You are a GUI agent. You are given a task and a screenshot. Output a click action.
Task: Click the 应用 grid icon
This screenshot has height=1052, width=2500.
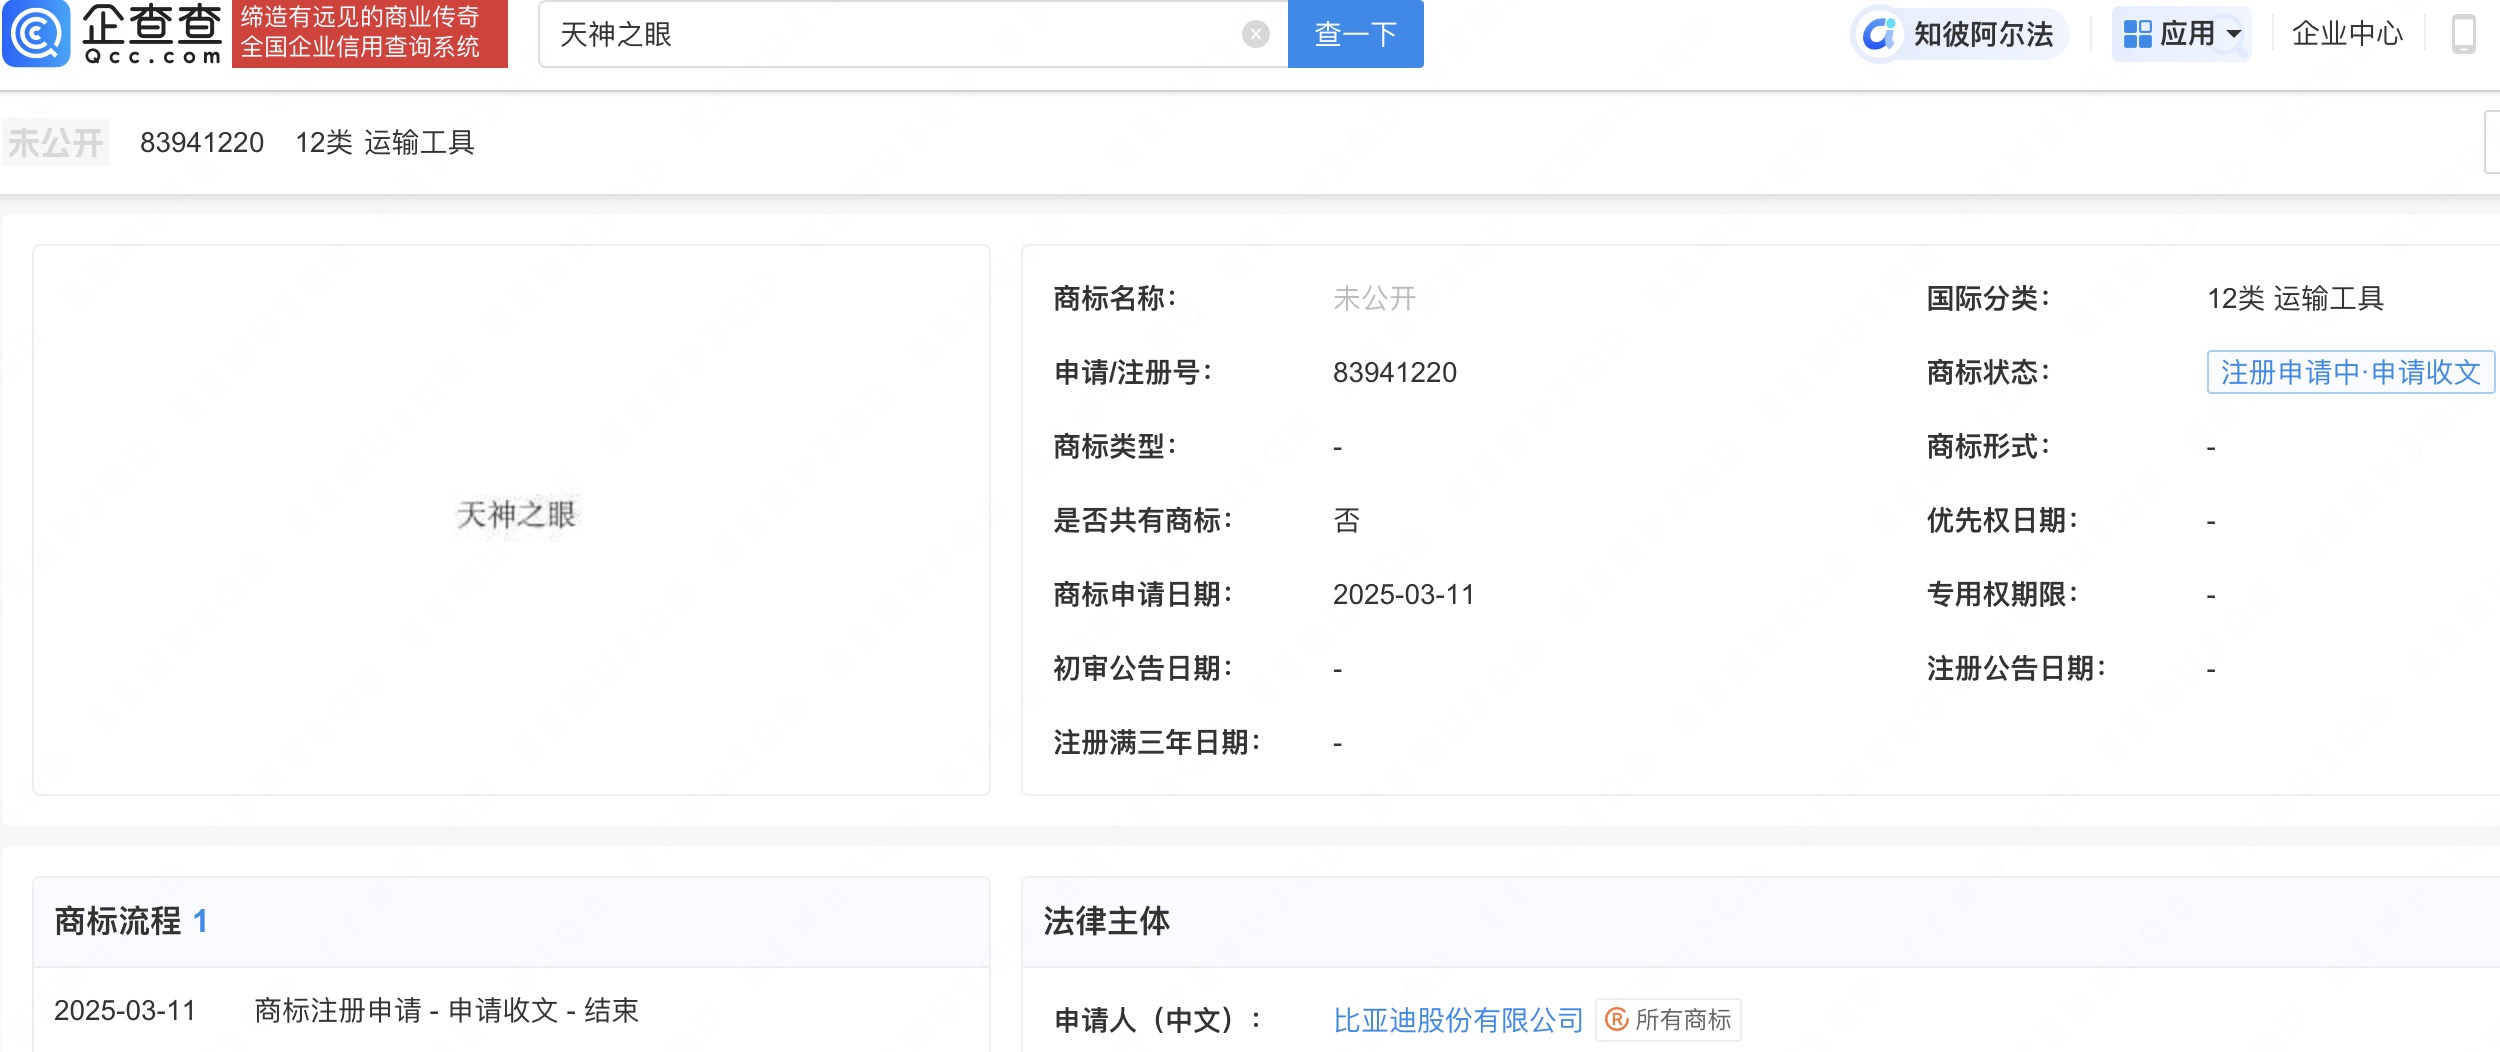2138,34
